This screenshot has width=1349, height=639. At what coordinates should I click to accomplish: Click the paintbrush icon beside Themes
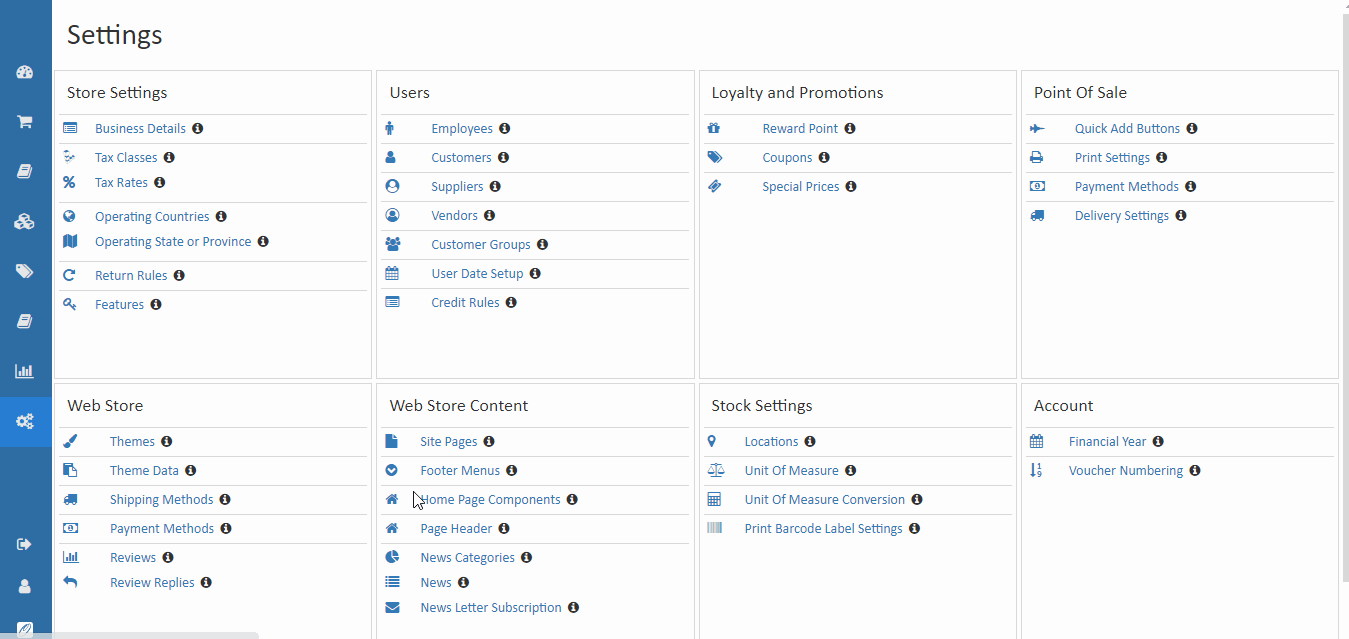click(70, 442)
